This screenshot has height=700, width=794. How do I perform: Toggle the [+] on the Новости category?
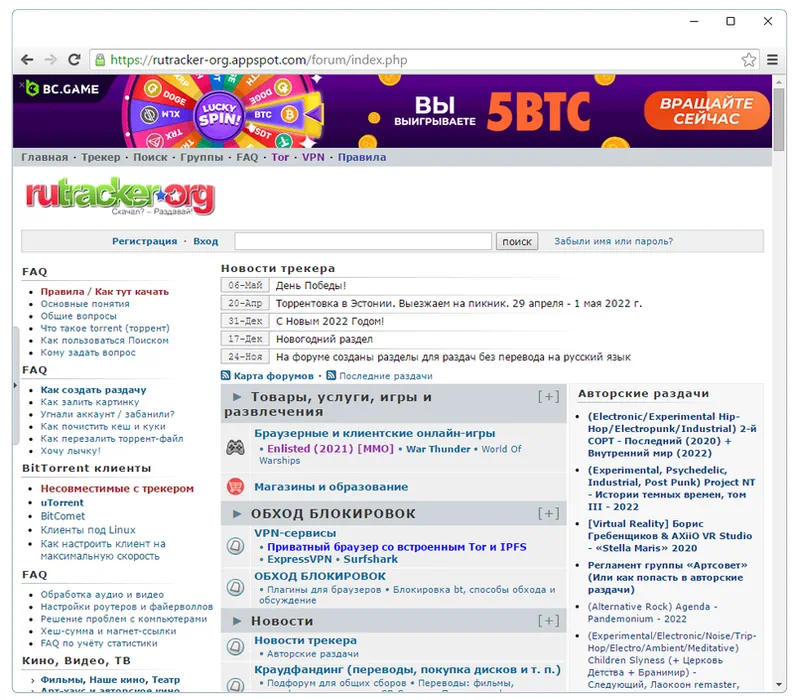[x=548, y=621]
